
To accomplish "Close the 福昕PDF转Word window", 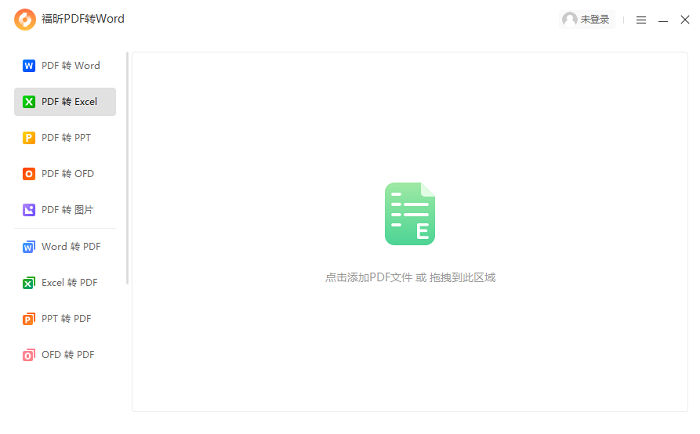I will (685, 20).
